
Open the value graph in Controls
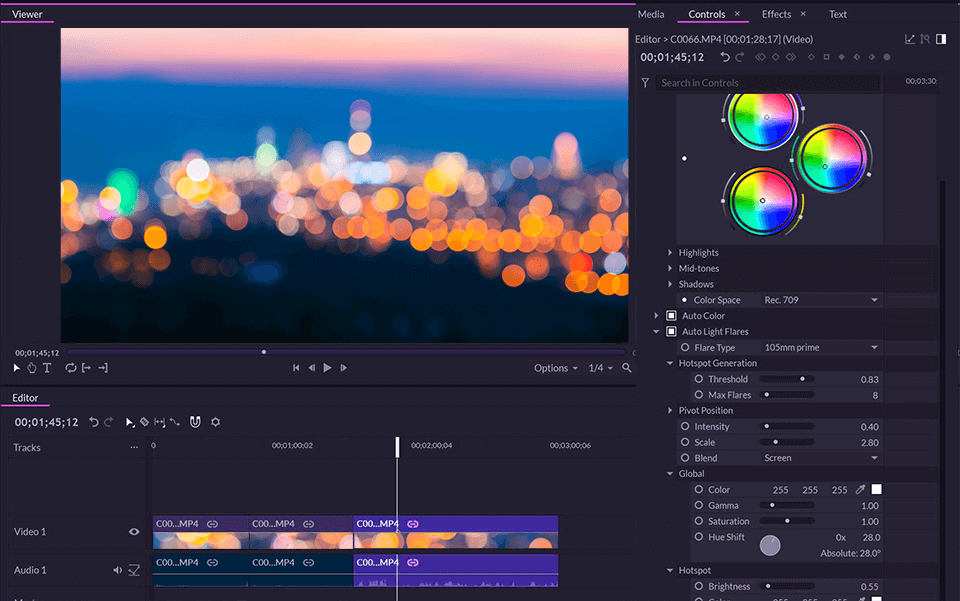pyautogui.click(x=910, y=39)
